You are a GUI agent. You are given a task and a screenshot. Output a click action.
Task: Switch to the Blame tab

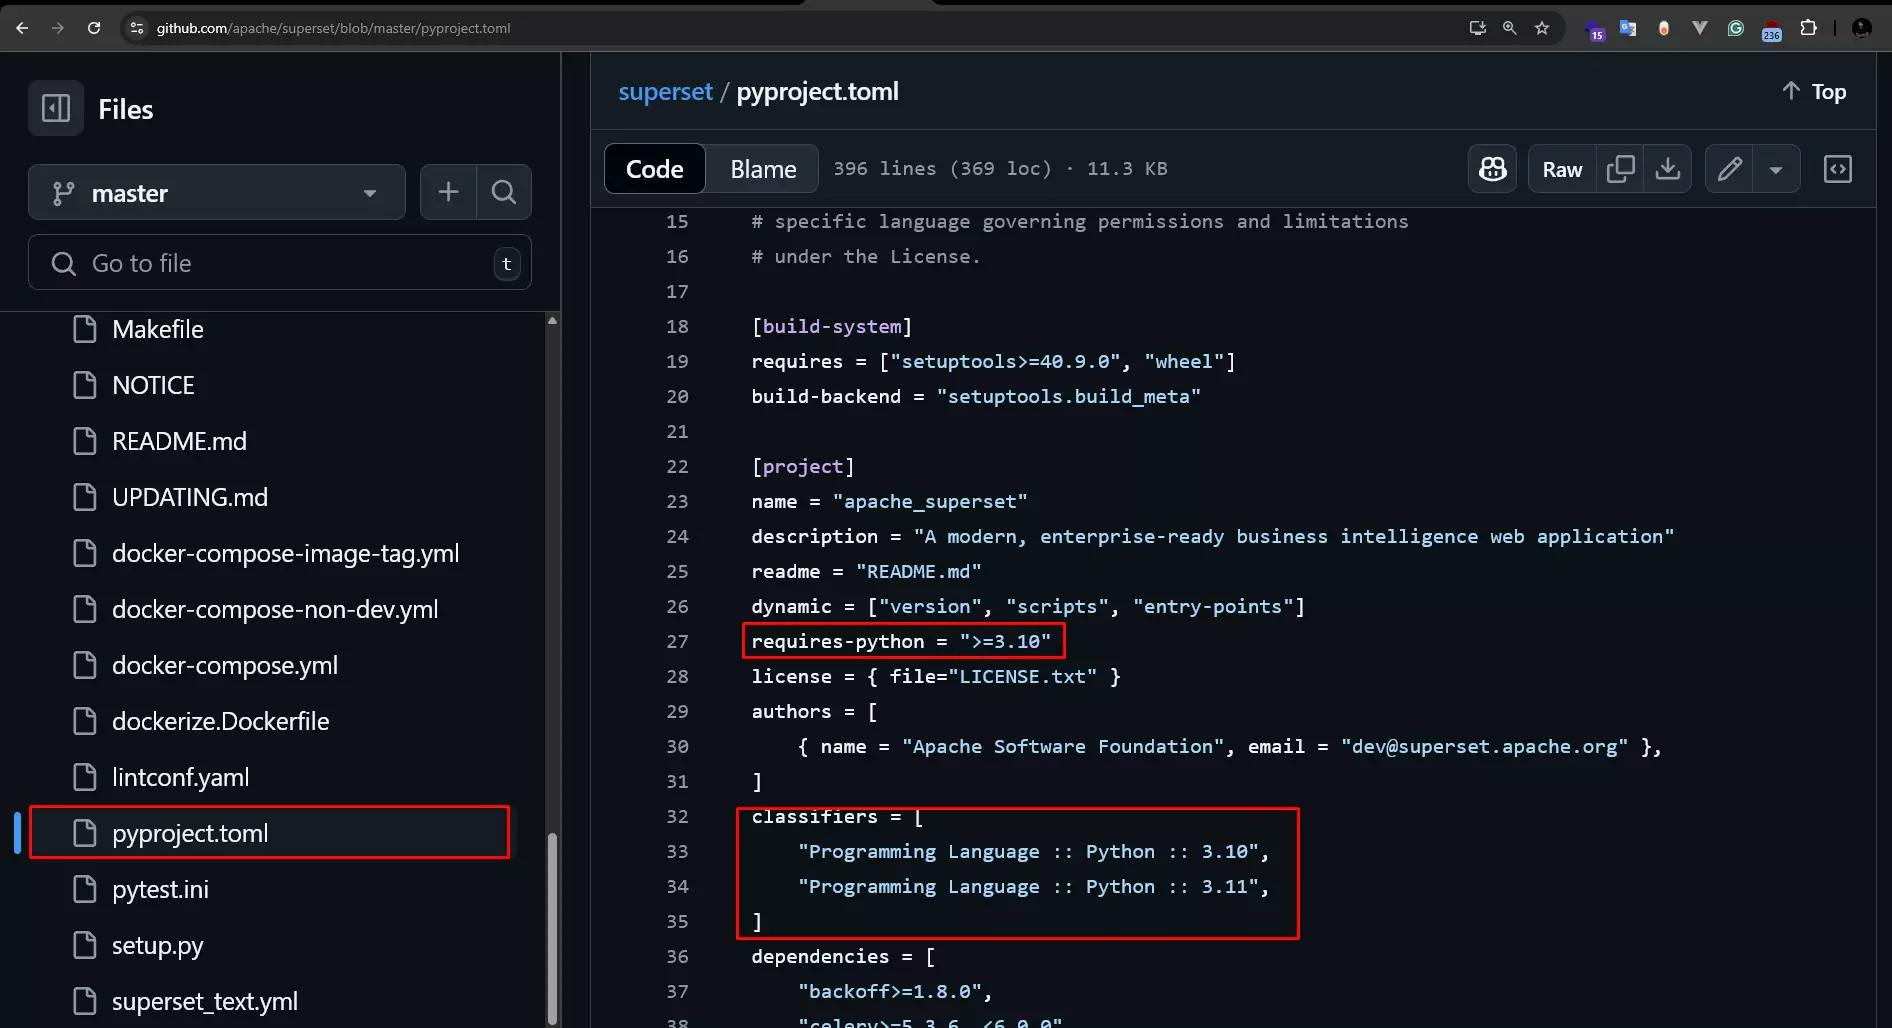(x=763, y=169)
